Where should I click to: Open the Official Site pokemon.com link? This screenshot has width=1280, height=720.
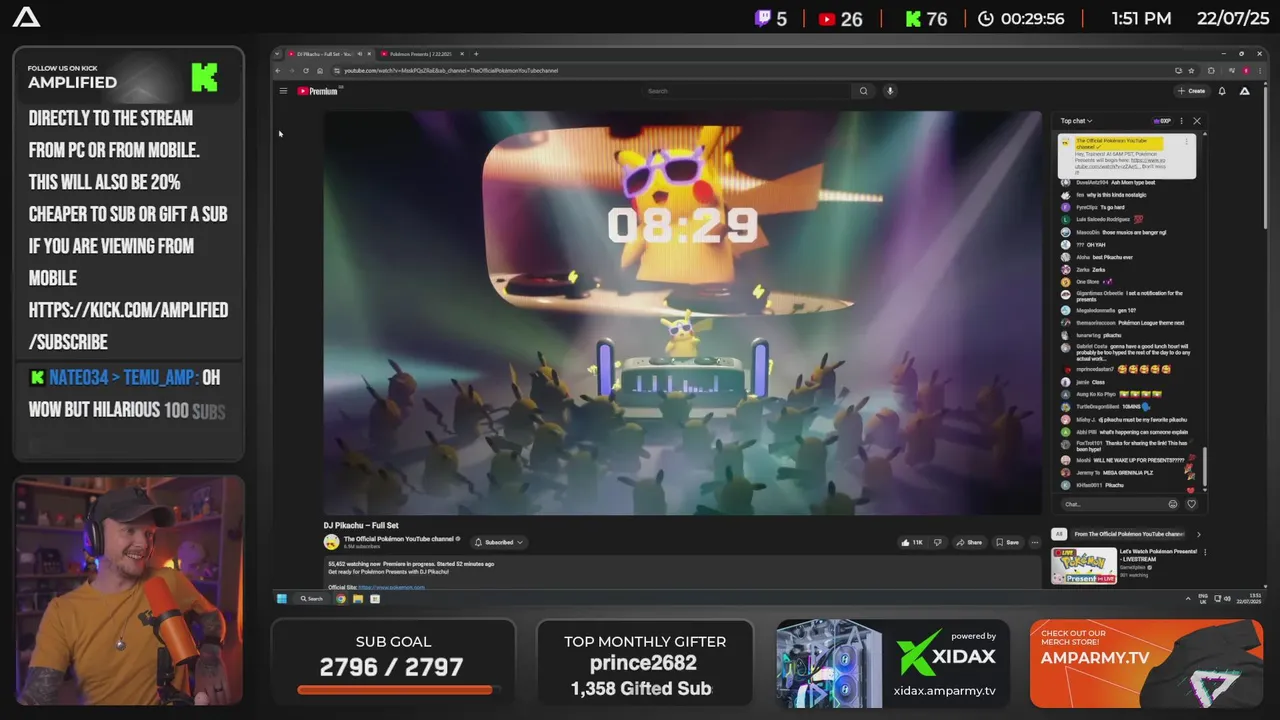[x=391, y=587]
